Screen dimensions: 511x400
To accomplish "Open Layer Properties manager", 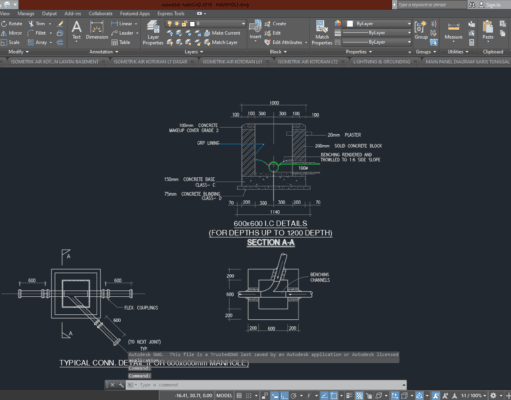I will coord(153,32).
